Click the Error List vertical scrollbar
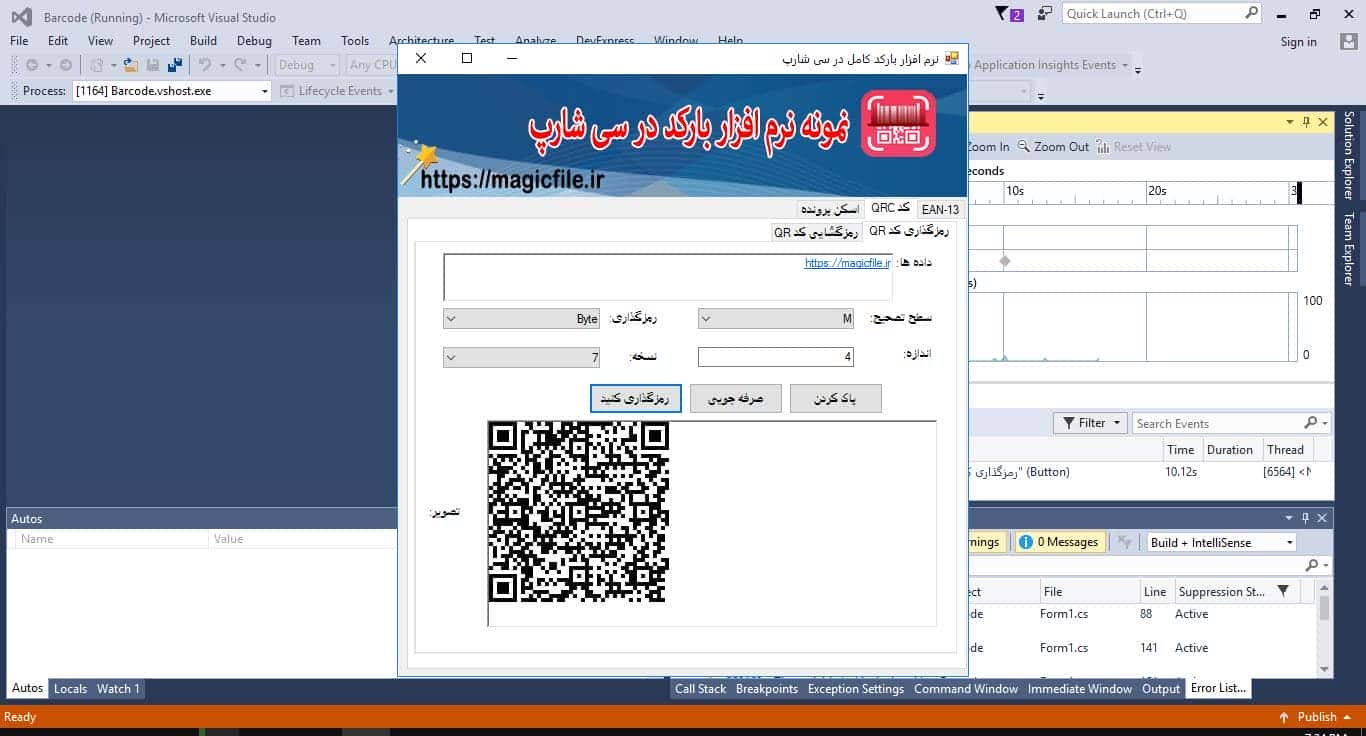Viewport: 1366px width, 736px height. pyautogui.click(x=1325, y=630)
